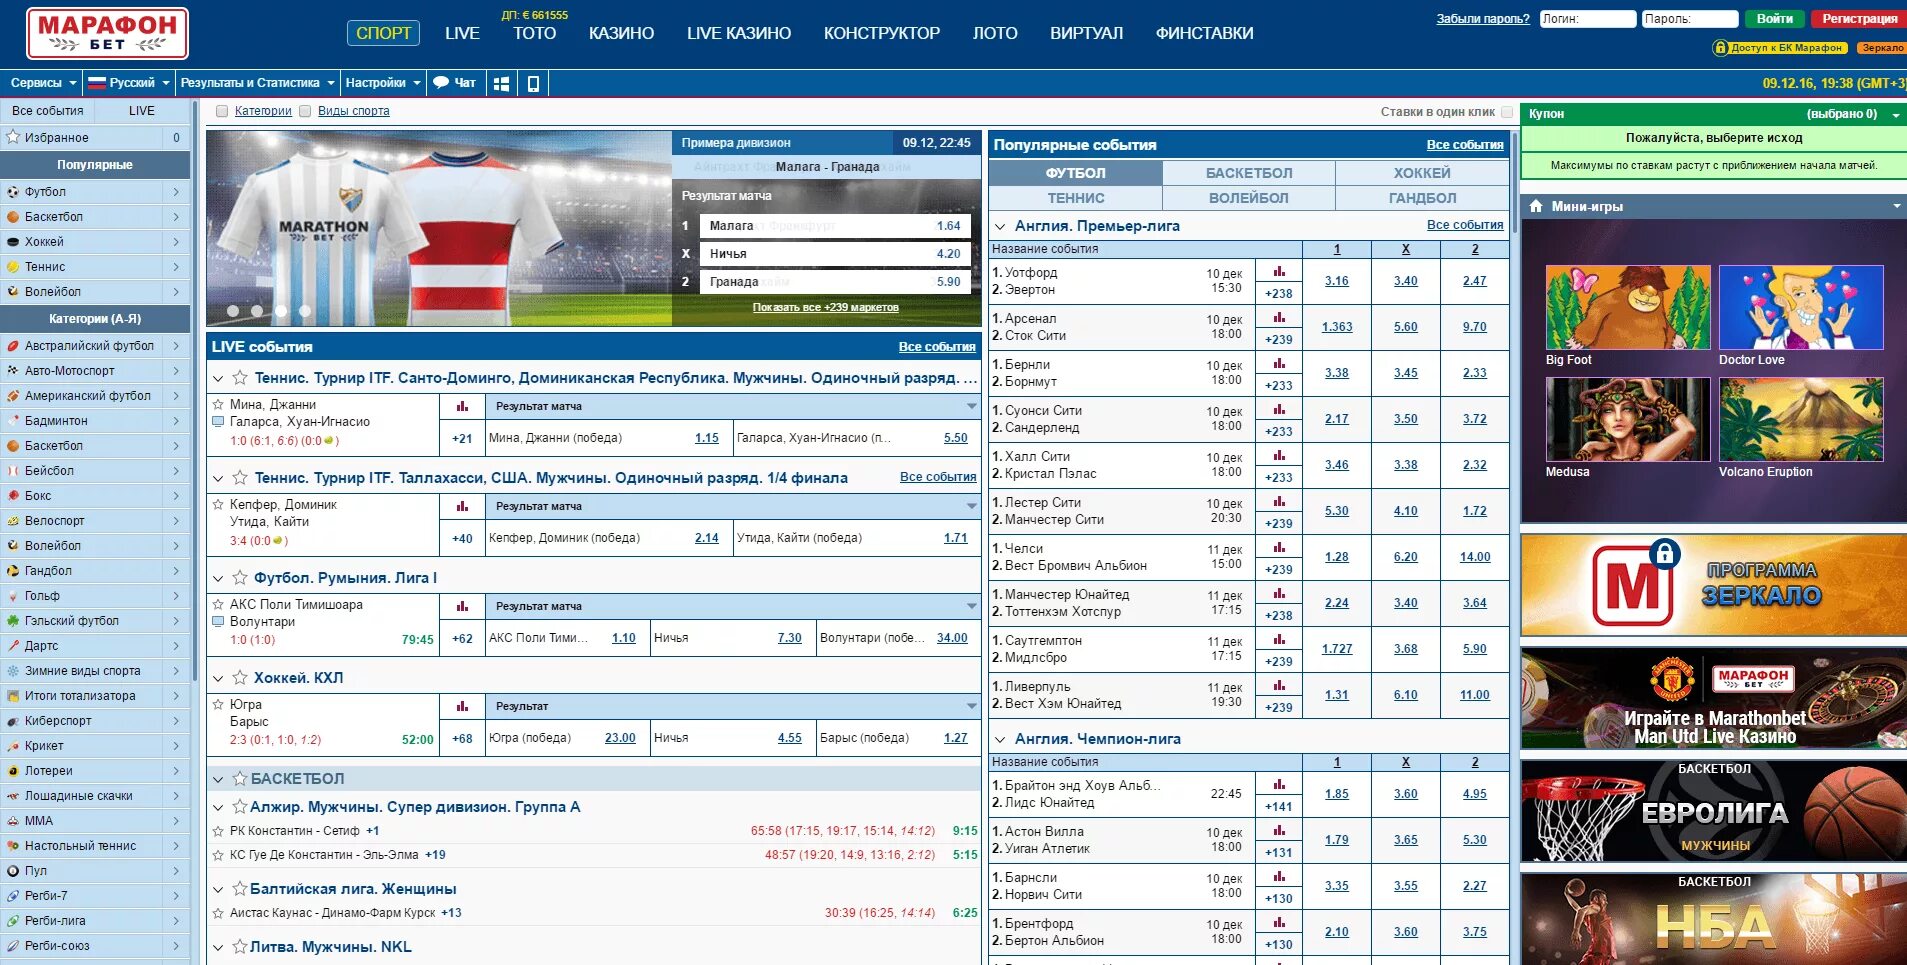
Task: Select first banner carousel dot
Action: 233,311
